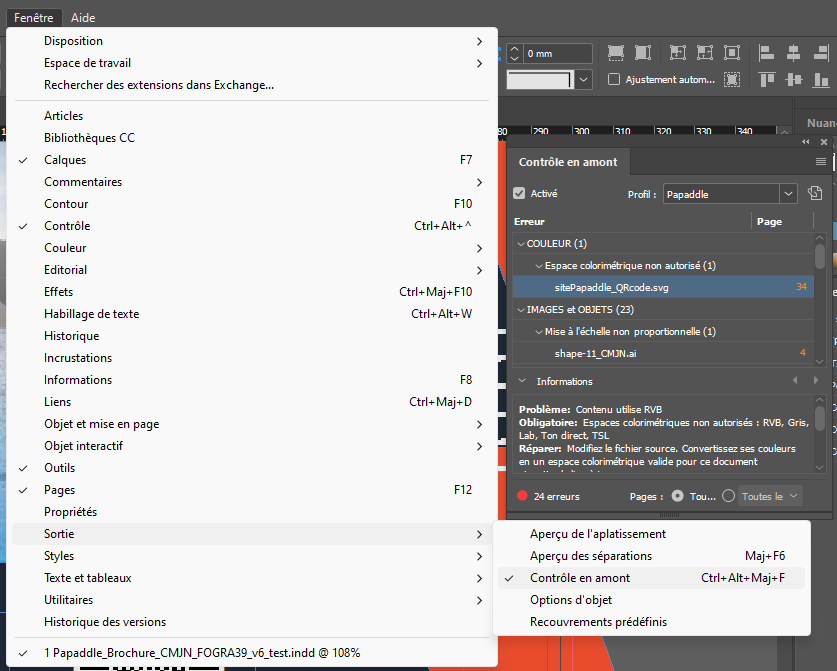Collapse the Informations section
Viewport: 837px width, 671px height.
point(521,381)
